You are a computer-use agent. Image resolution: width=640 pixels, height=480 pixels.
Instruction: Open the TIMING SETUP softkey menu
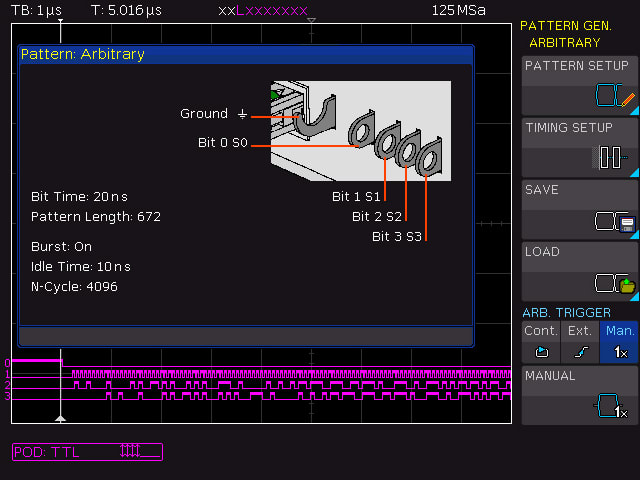coord(580,148)
